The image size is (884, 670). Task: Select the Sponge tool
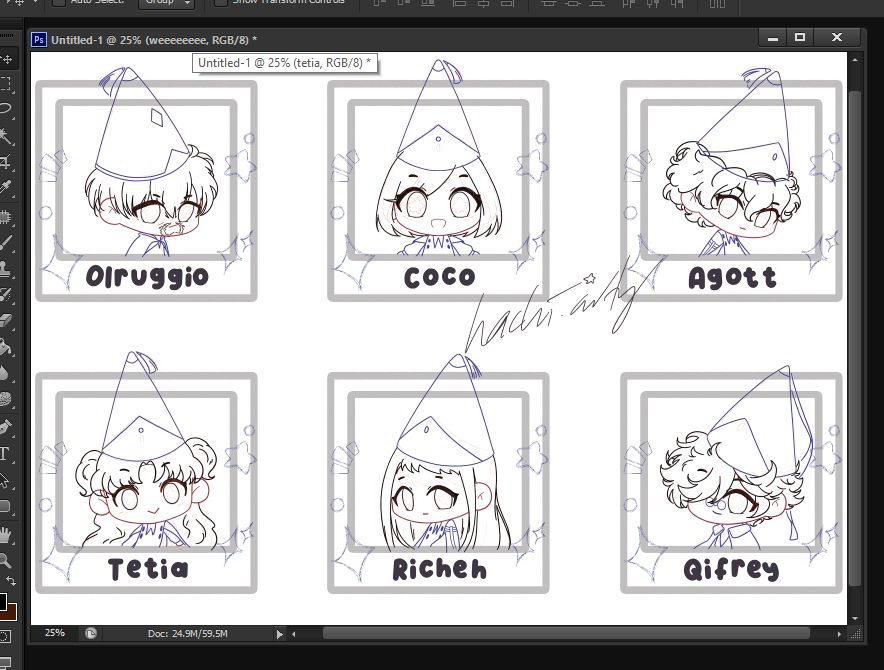6,399
